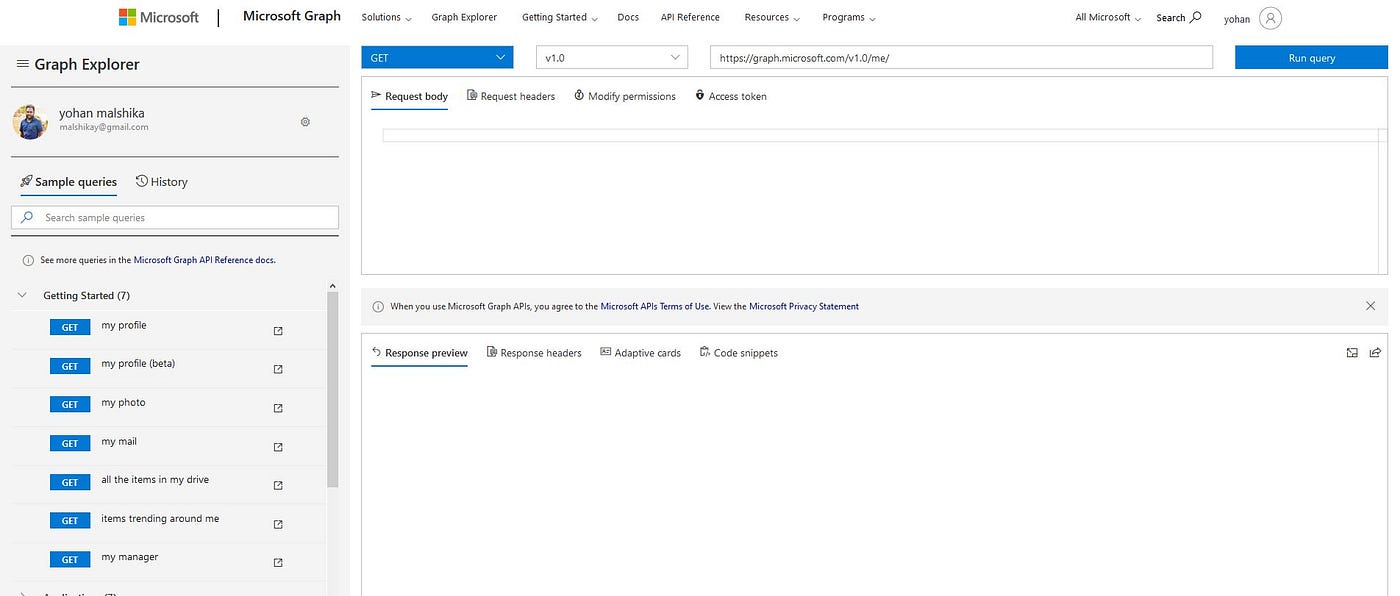
Task: Click the Run query button
Action: (x=1311, y=58)
